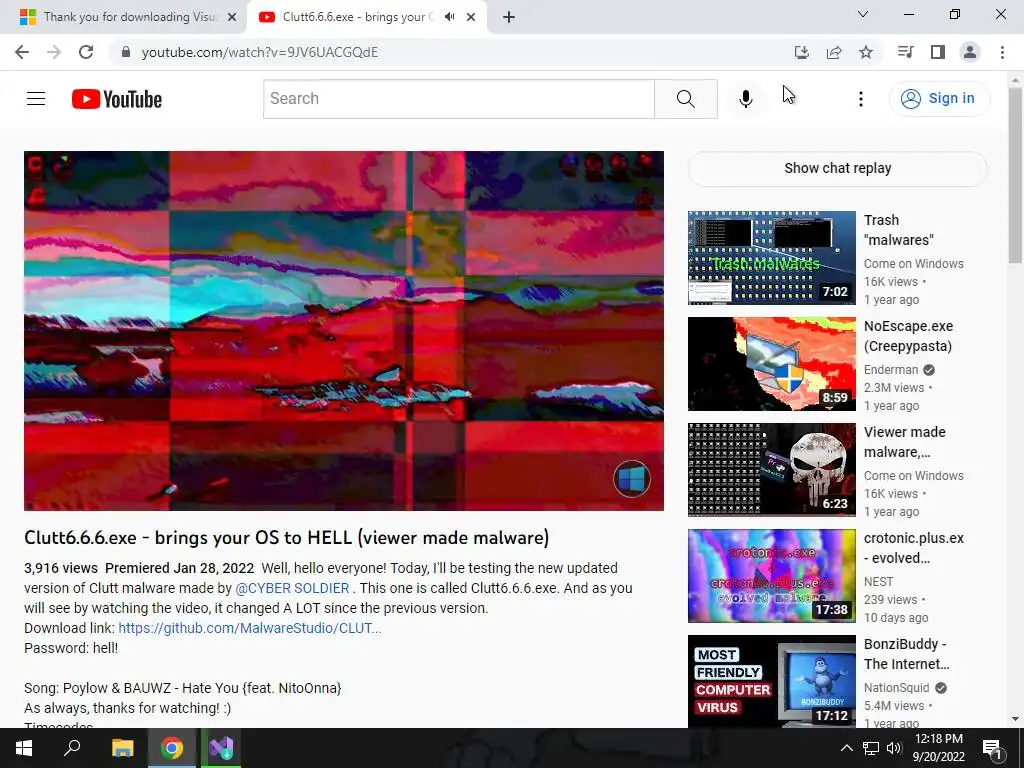Go forward with the browser forward arrow
The width and height of the screenshot is (1024, 768).
(x=54, y=52)
